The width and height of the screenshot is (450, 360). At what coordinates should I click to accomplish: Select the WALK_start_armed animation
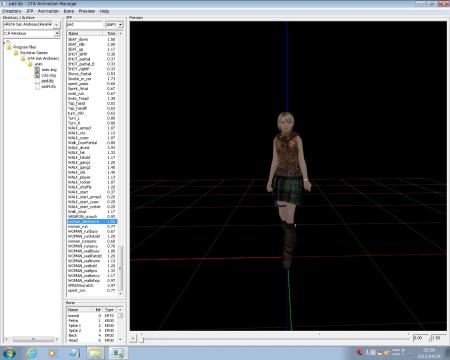tap(92, 197)
